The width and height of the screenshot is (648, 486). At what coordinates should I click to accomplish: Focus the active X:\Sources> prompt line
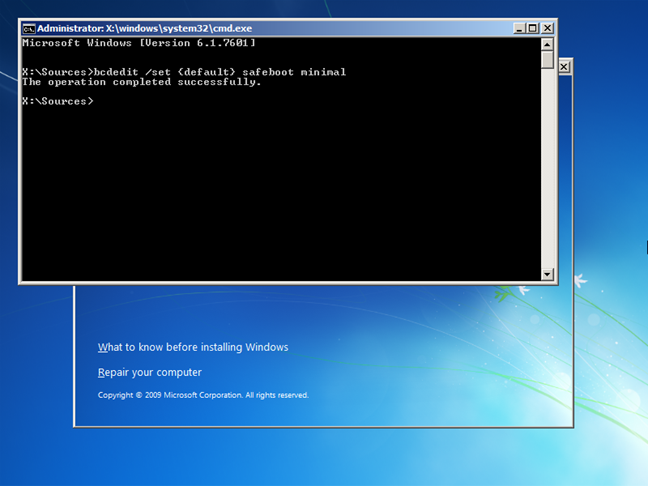pyautogui.click(x=58, y=101)
